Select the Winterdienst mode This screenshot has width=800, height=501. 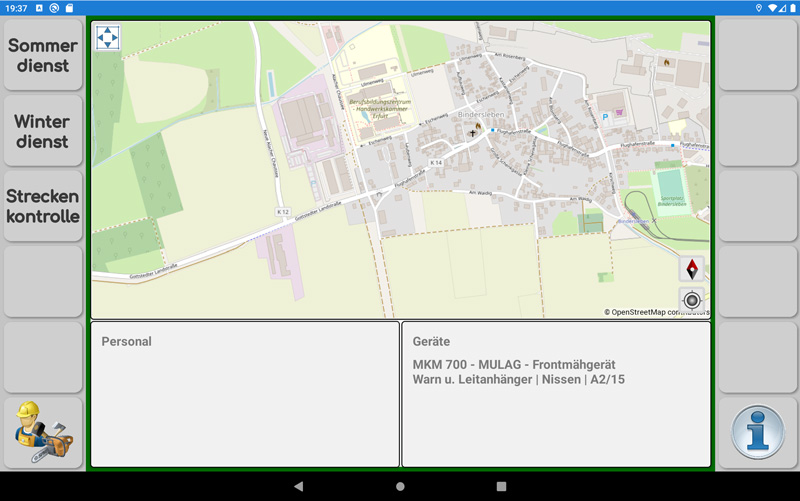[x=43, y=131]
